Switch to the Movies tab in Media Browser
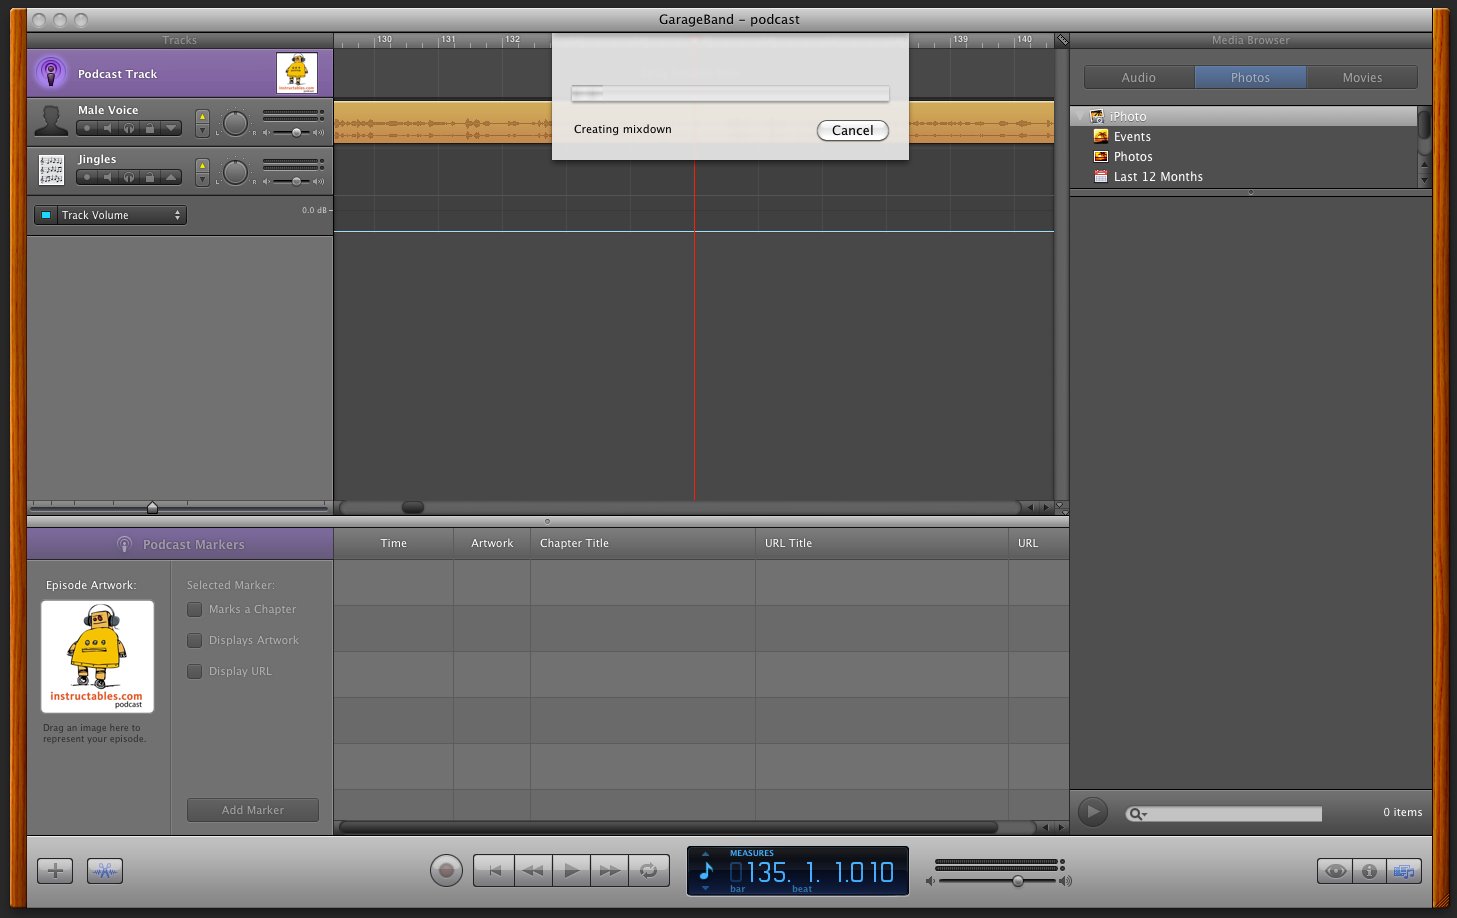This screenshot has width=1457, height=918. (x=1362, y=77)
